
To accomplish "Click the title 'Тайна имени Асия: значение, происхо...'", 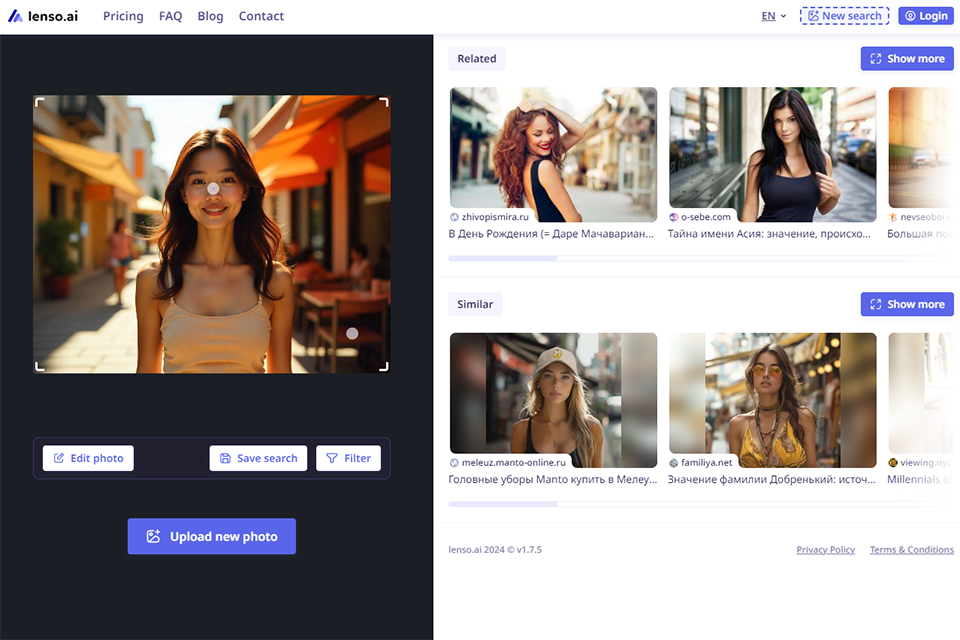I will point(769,234).
